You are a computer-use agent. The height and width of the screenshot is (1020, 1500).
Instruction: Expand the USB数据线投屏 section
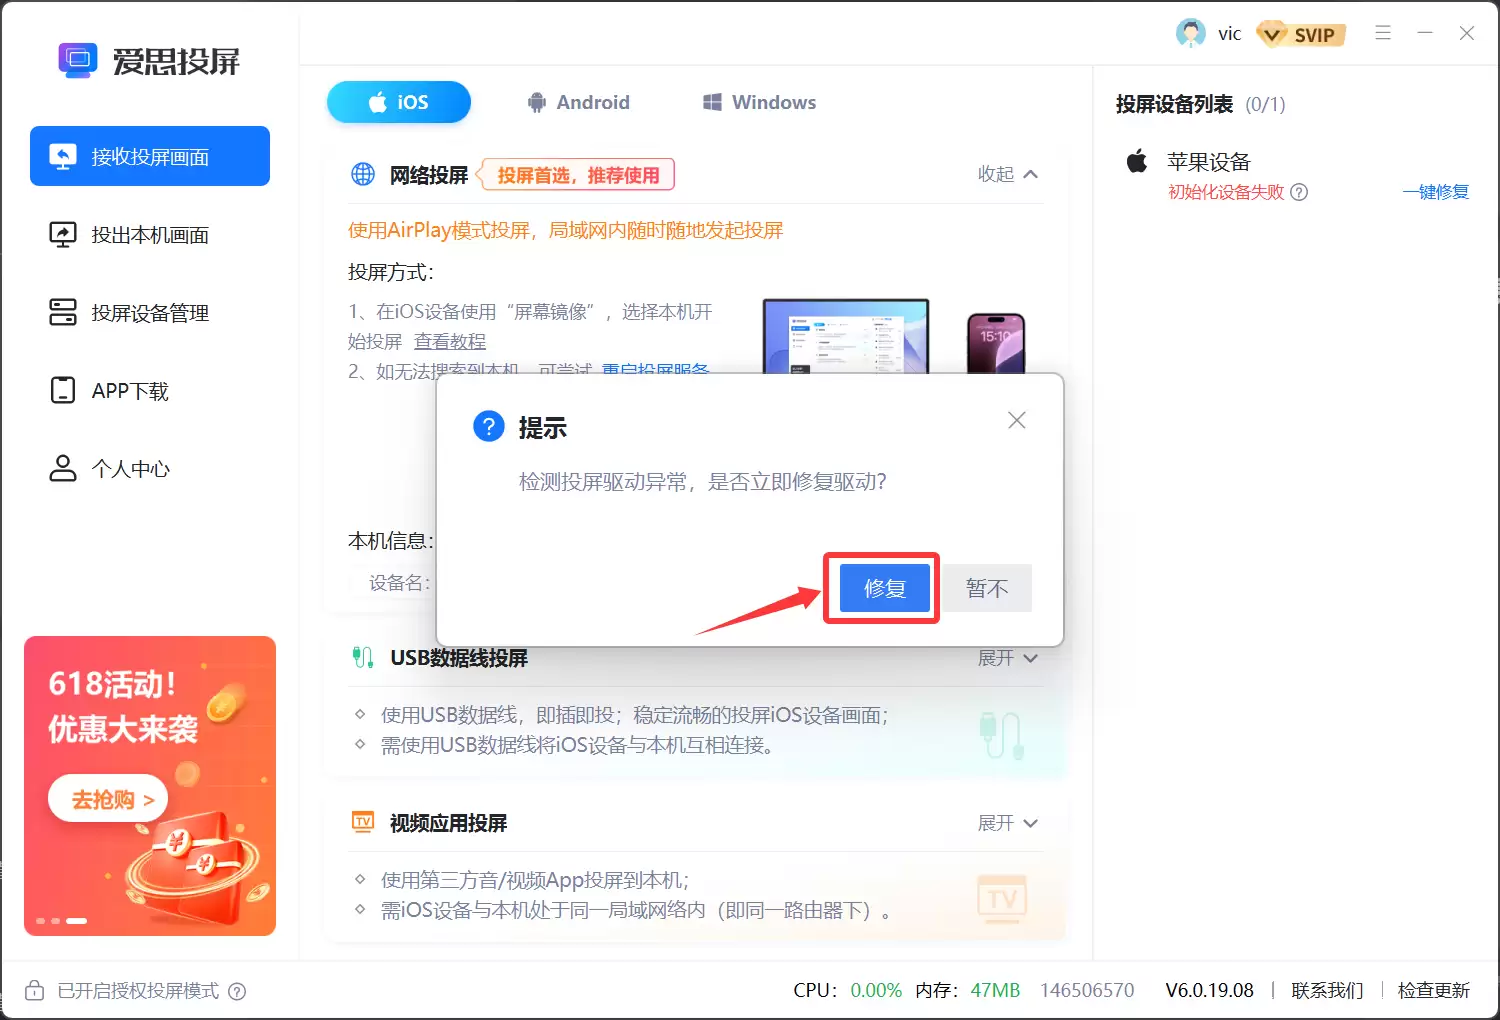[1007, 658]
